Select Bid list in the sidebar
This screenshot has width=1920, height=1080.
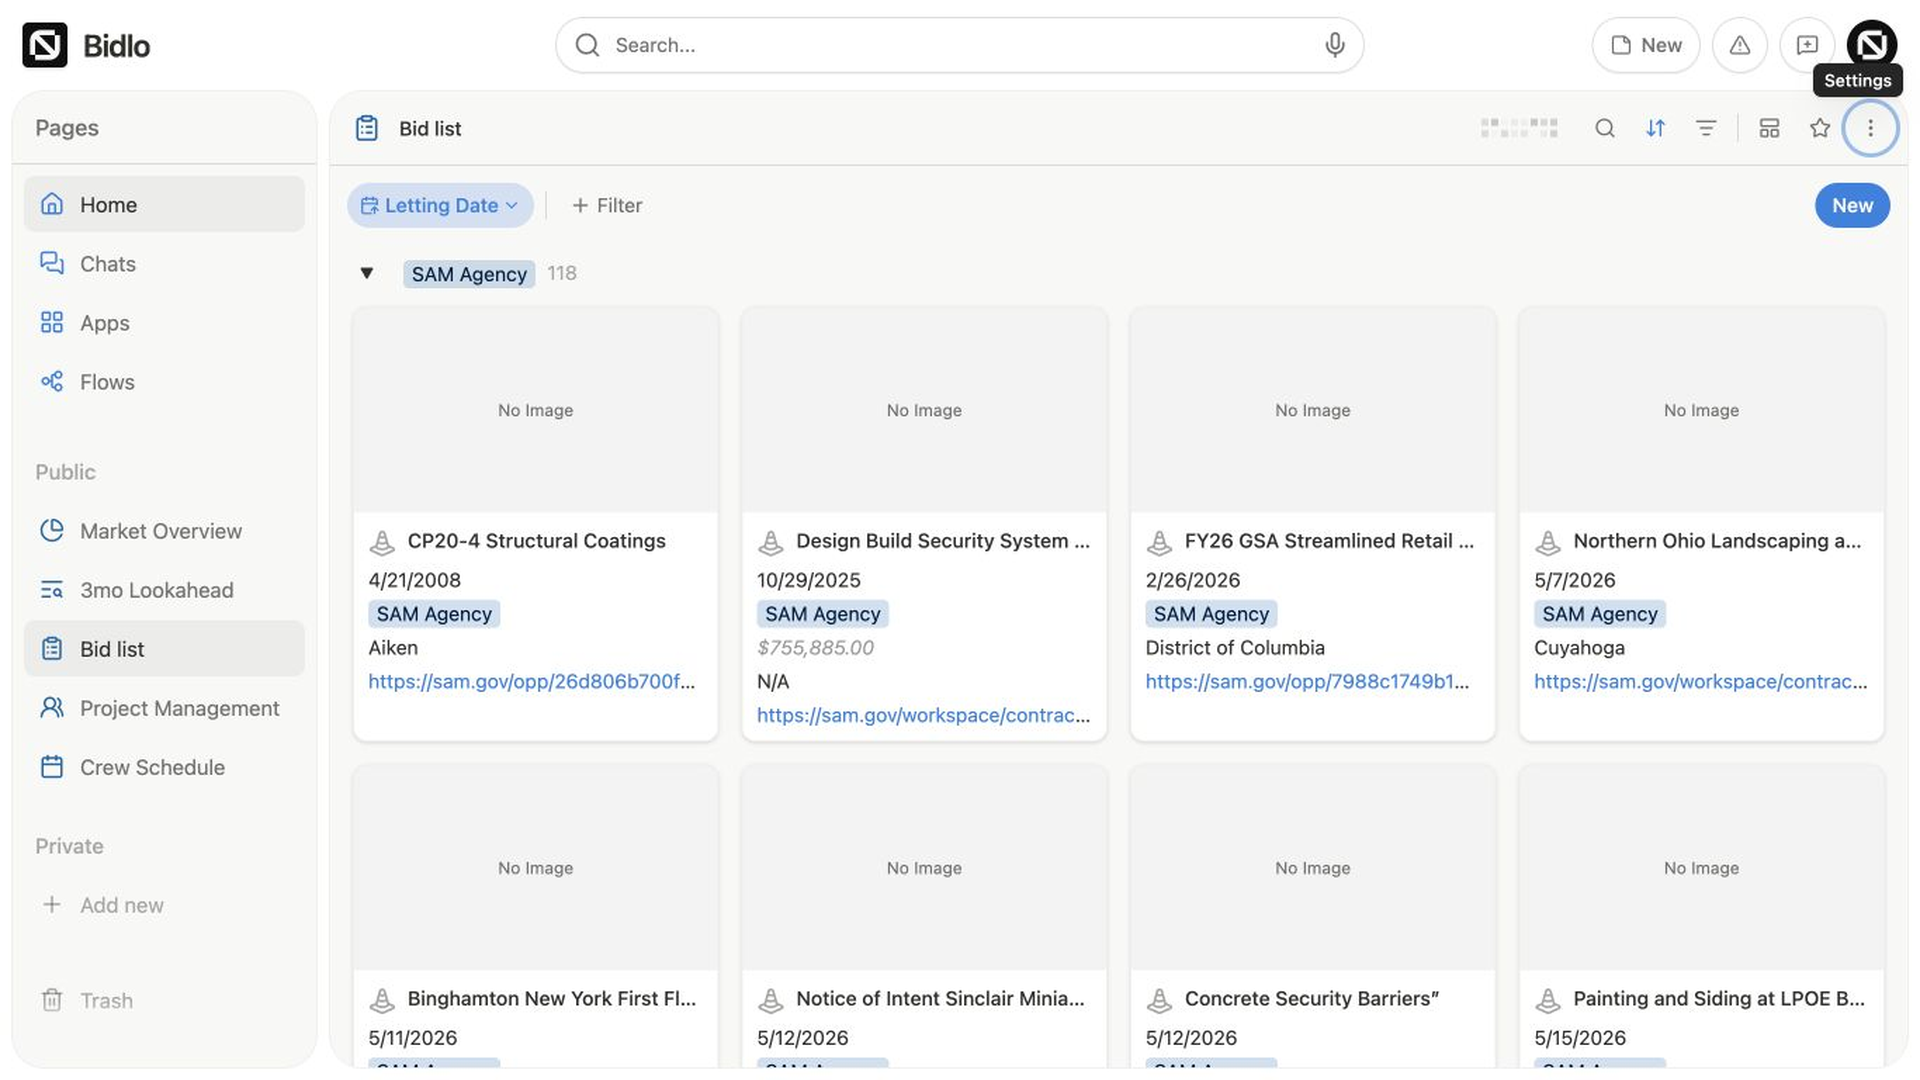(x=164, y=649)
